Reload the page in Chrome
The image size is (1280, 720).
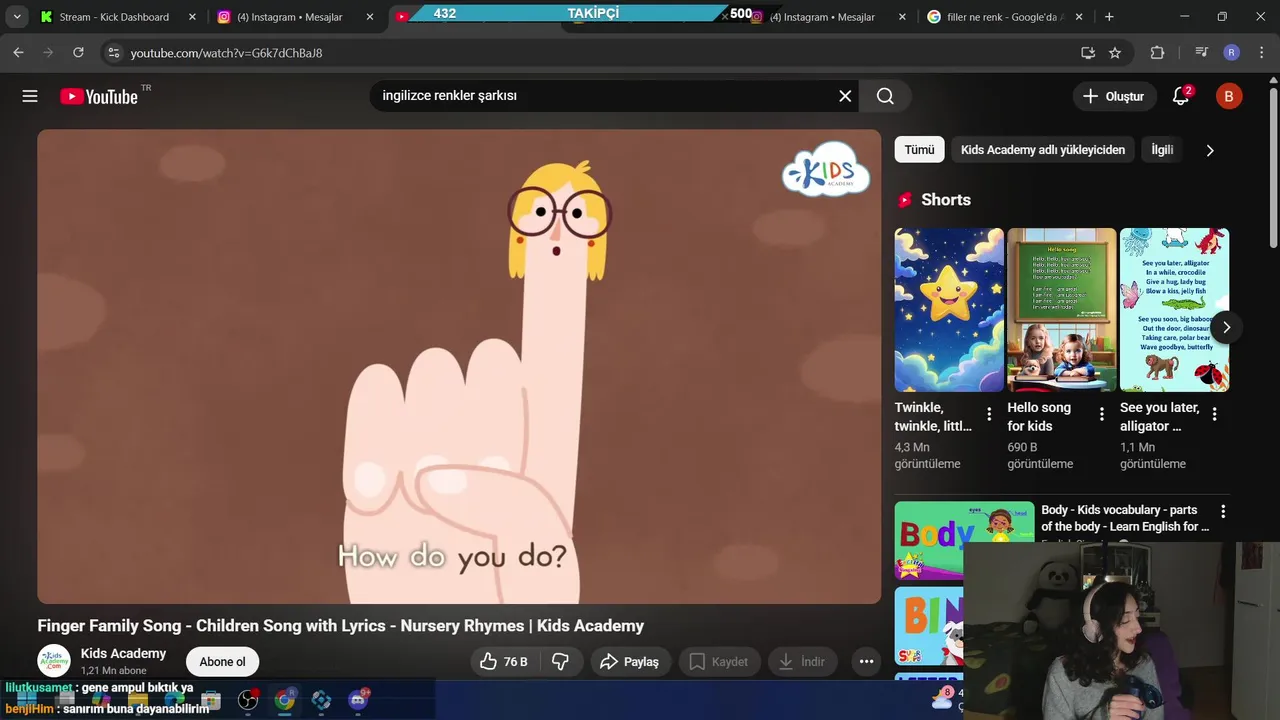78,52
